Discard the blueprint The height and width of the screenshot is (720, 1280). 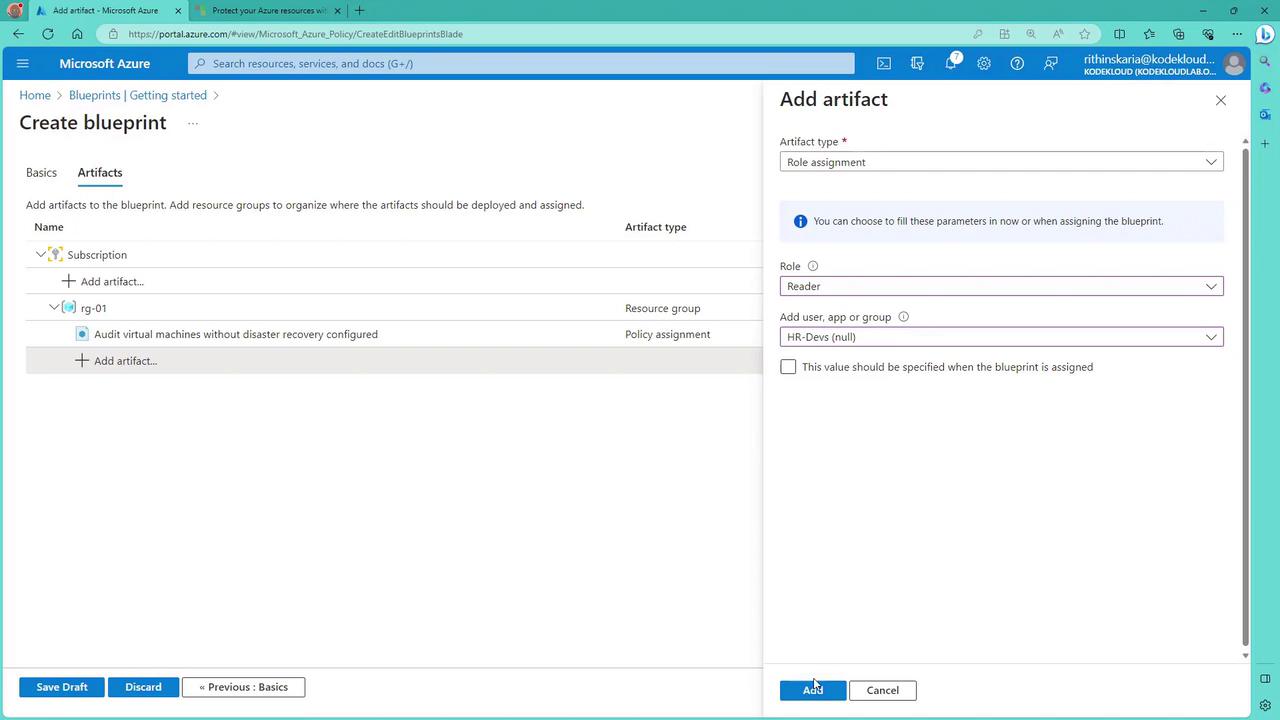143,687
